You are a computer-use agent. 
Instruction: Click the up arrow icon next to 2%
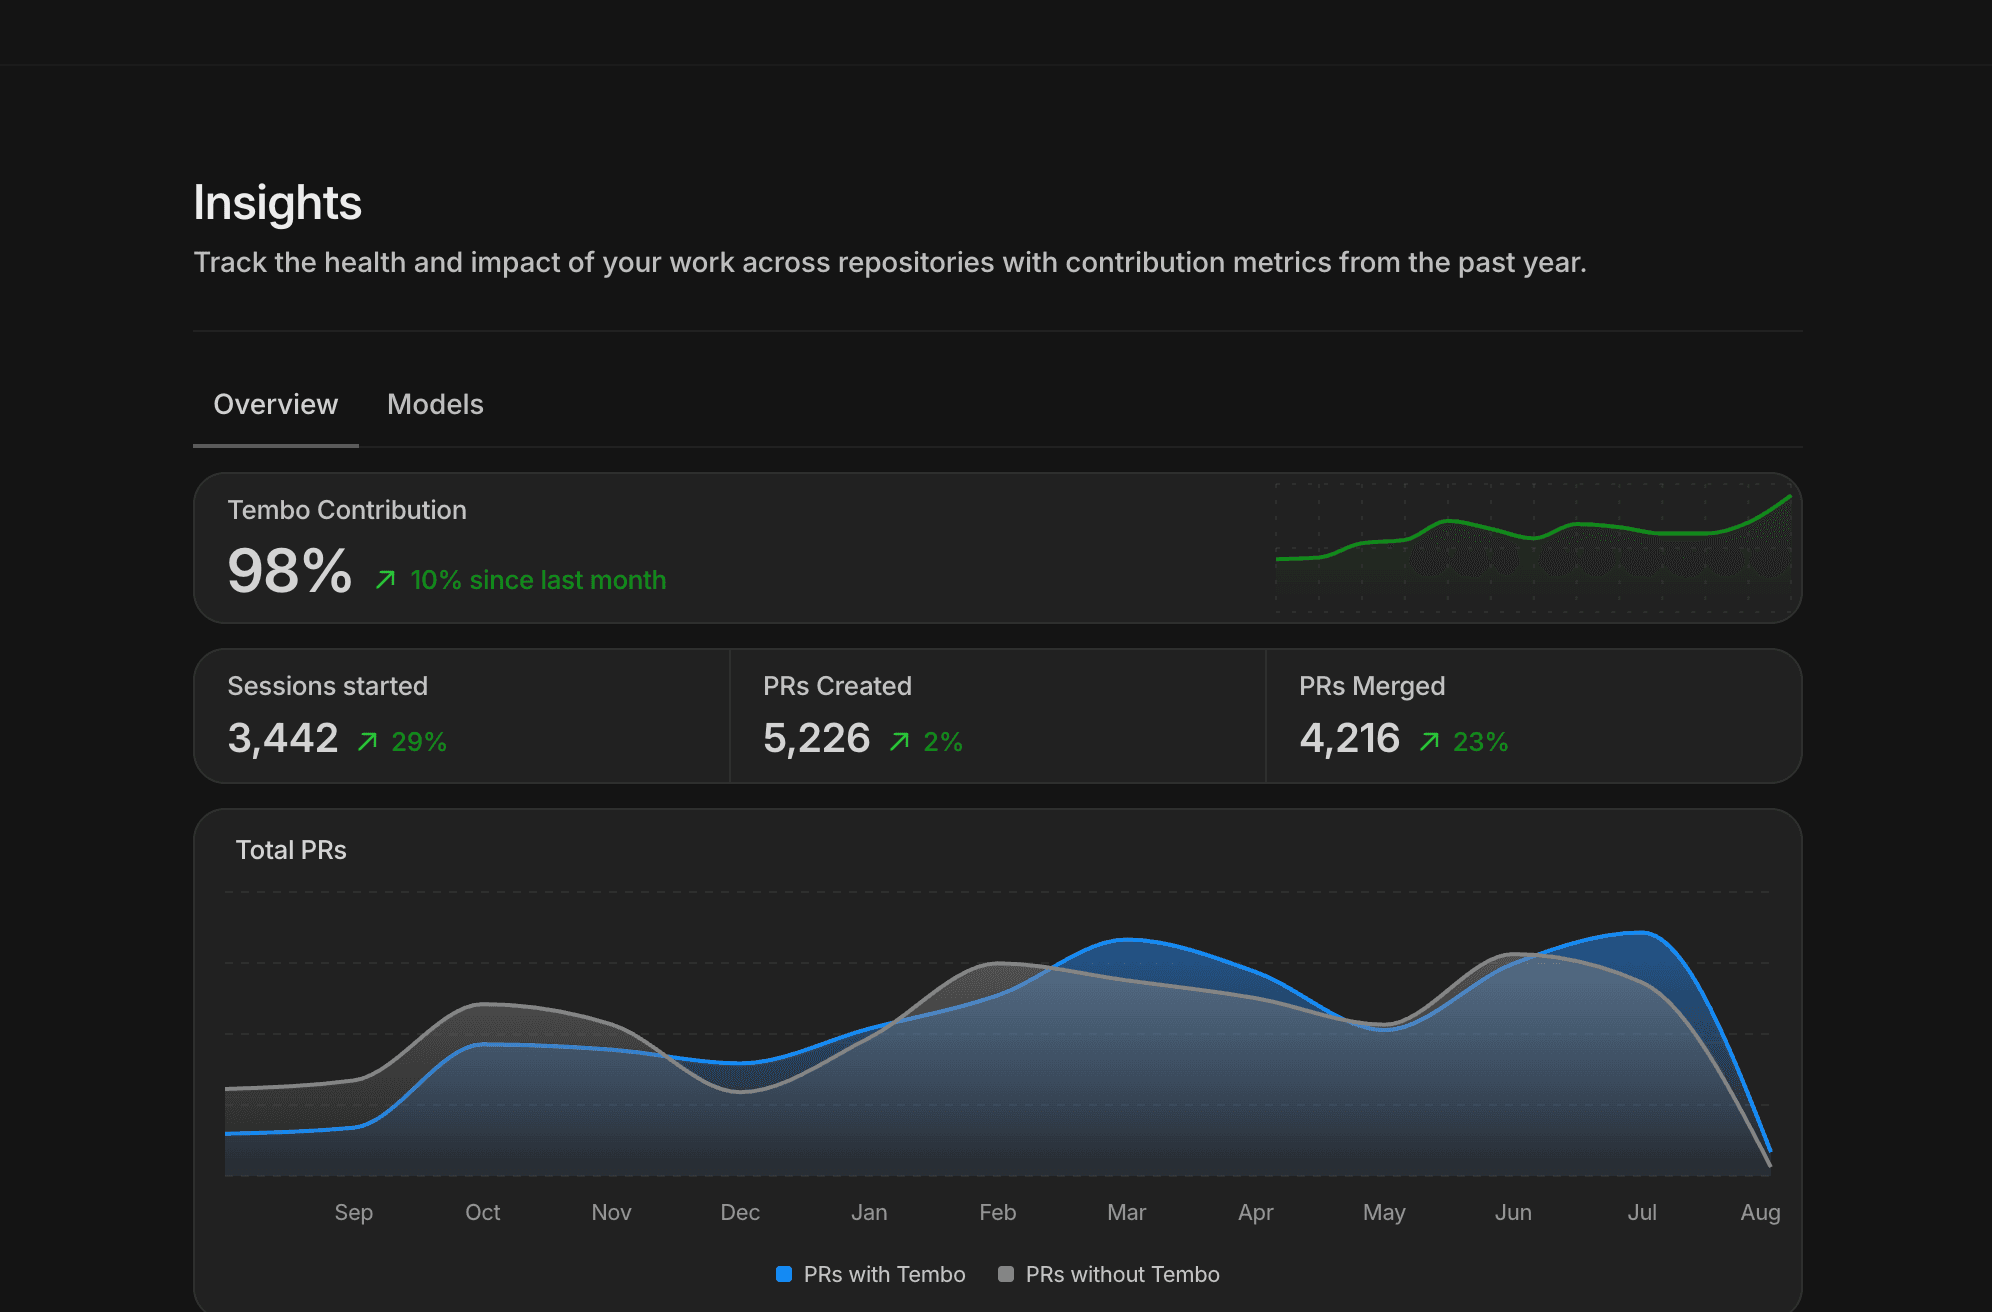click(x=900, y=741)
